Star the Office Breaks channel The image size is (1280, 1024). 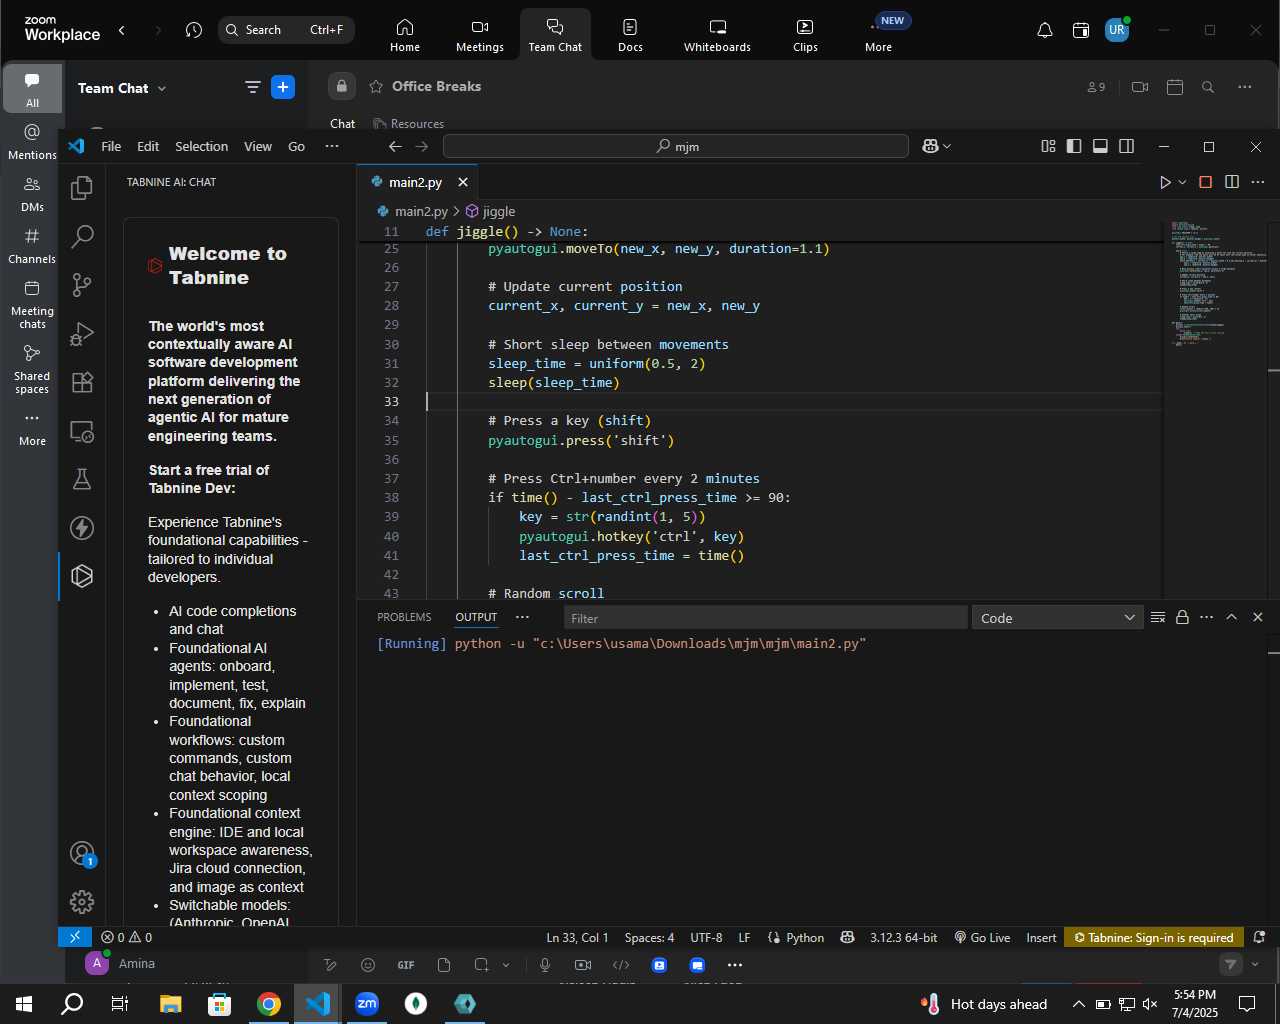pyautogui.click(x=376, y=87)
